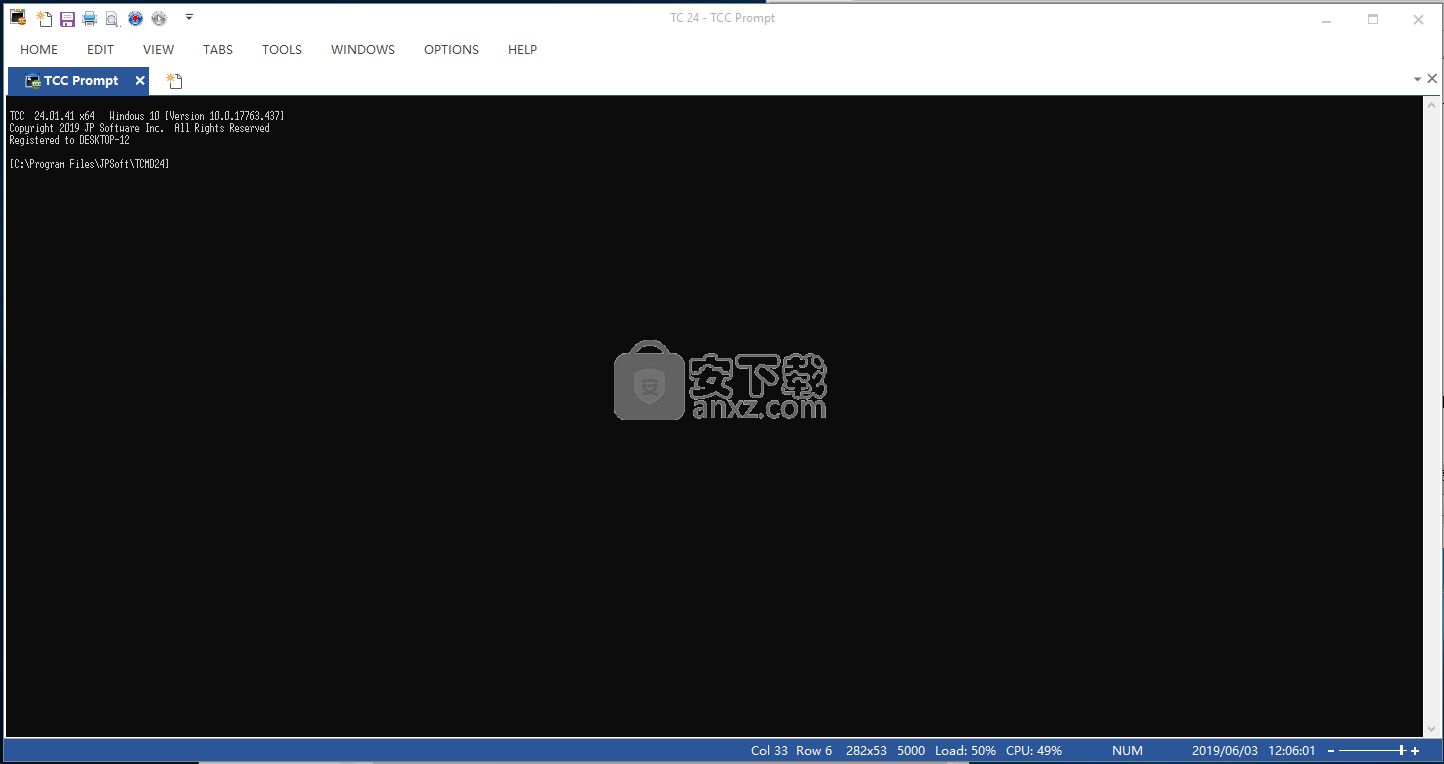The image size is (1444, 764).
Task: Click the zoom out minus button
Action: click(x=1331, y=751)
